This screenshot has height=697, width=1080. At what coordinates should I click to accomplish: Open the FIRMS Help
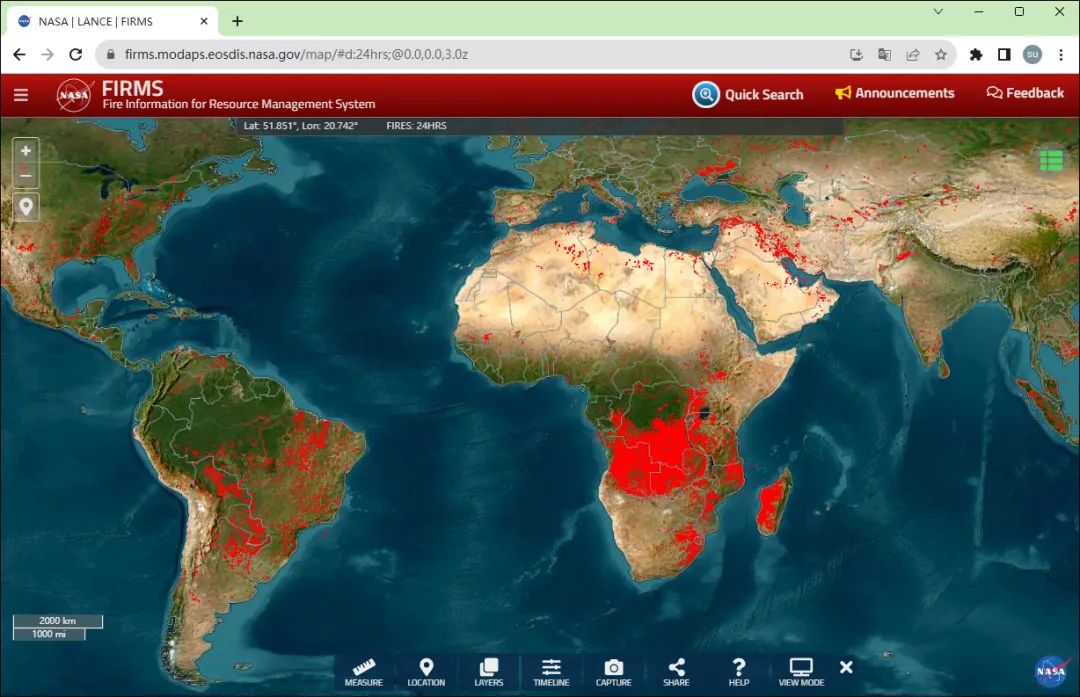(739, 671)
